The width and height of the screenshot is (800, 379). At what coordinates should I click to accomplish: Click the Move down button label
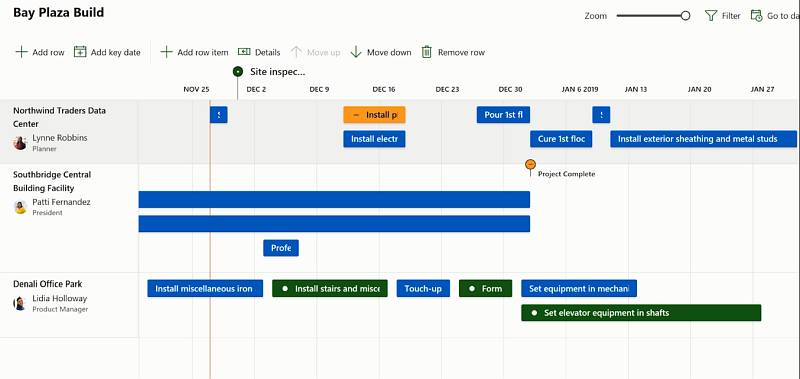coord(389,52)
